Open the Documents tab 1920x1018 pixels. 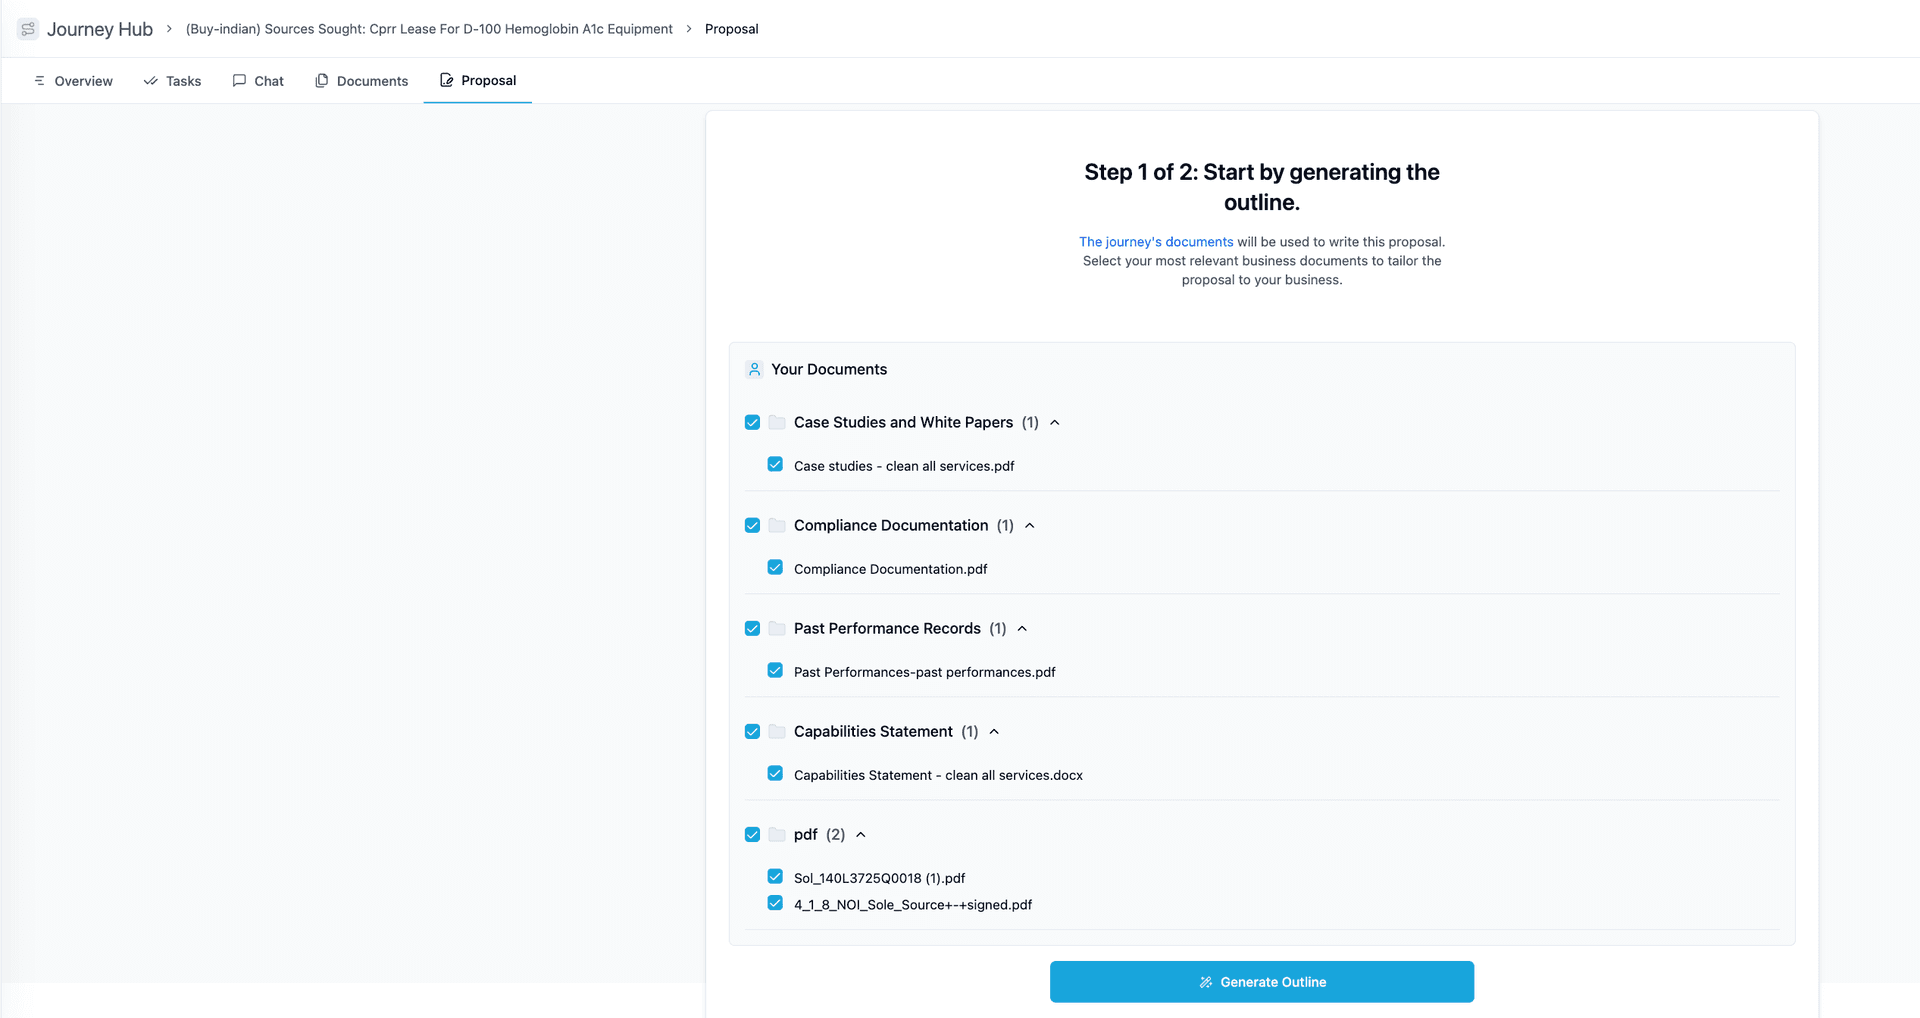(361, 81)
